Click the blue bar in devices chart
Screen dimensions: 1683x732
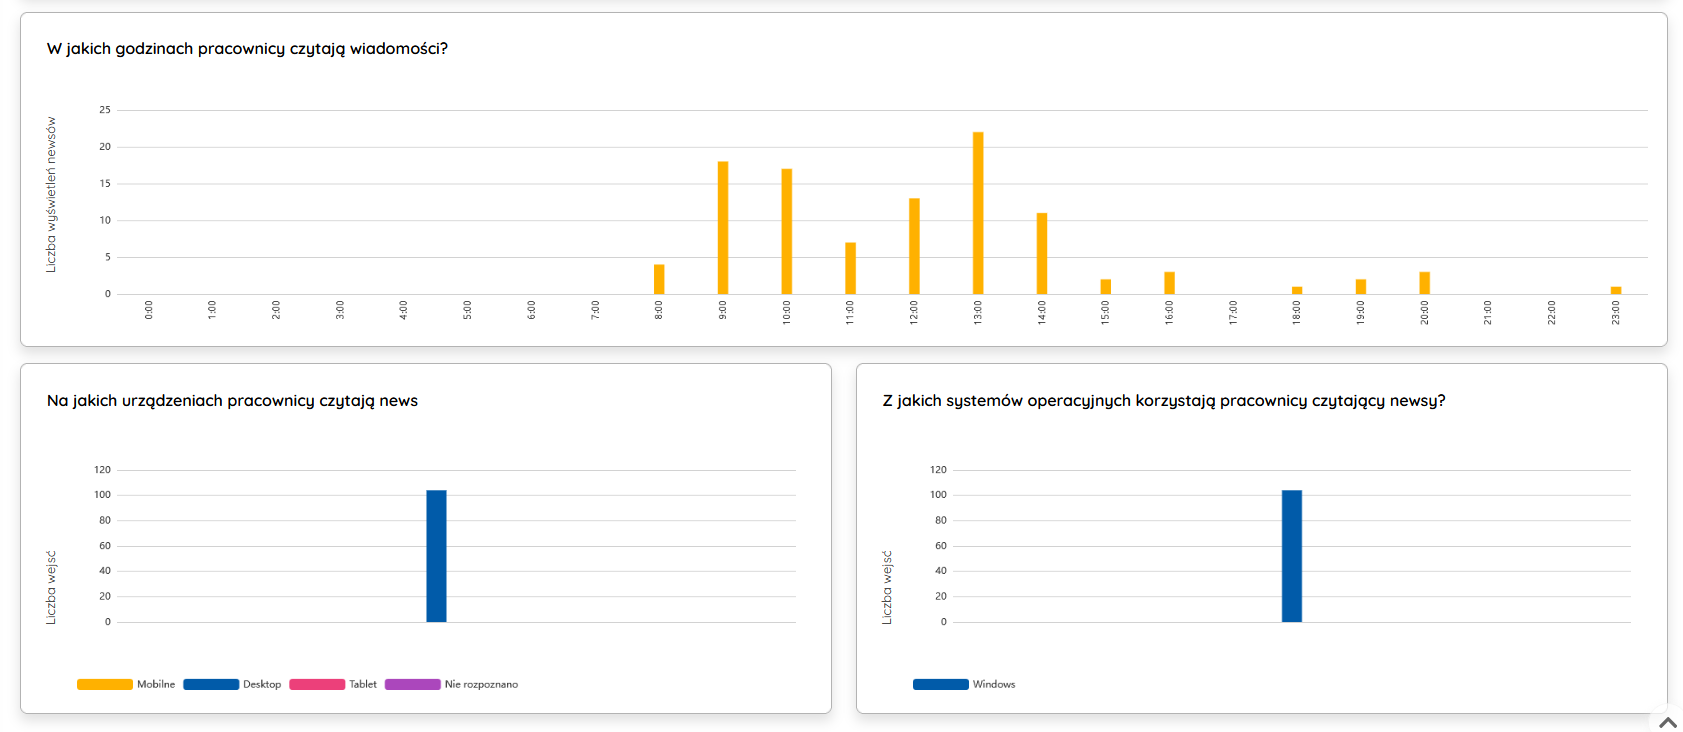tap(436, 556)
